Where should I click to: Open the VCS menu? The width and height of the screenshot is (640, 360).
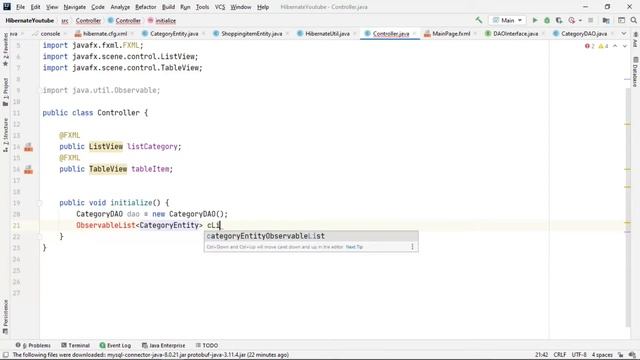tap(220, 7)
